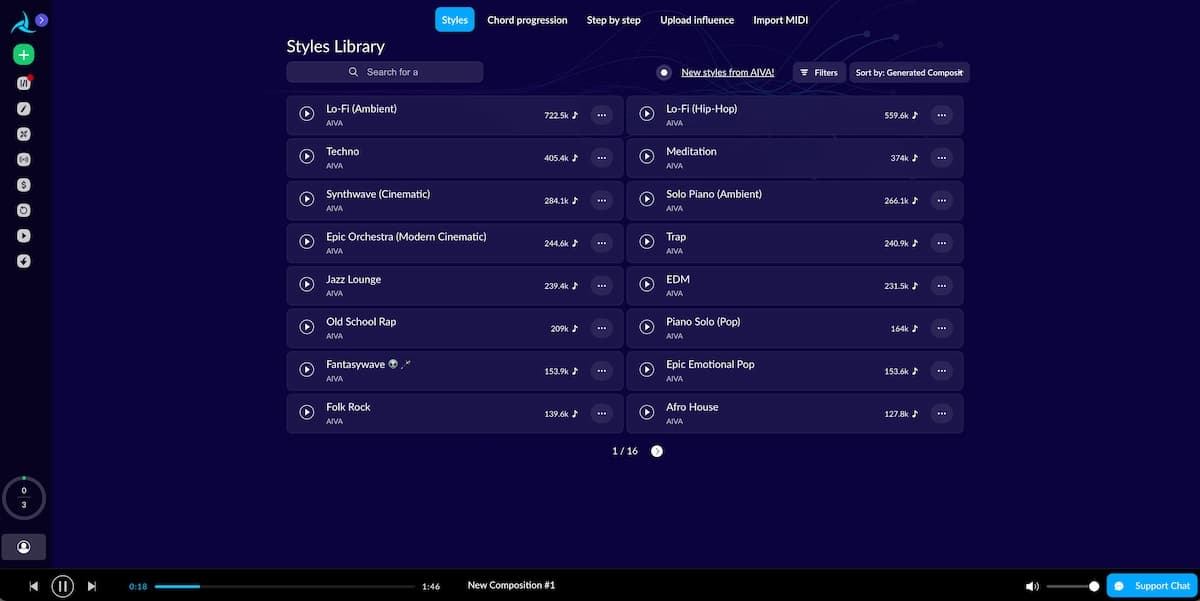
Task: Play the Trap style preview
Action: click(647, 243)
